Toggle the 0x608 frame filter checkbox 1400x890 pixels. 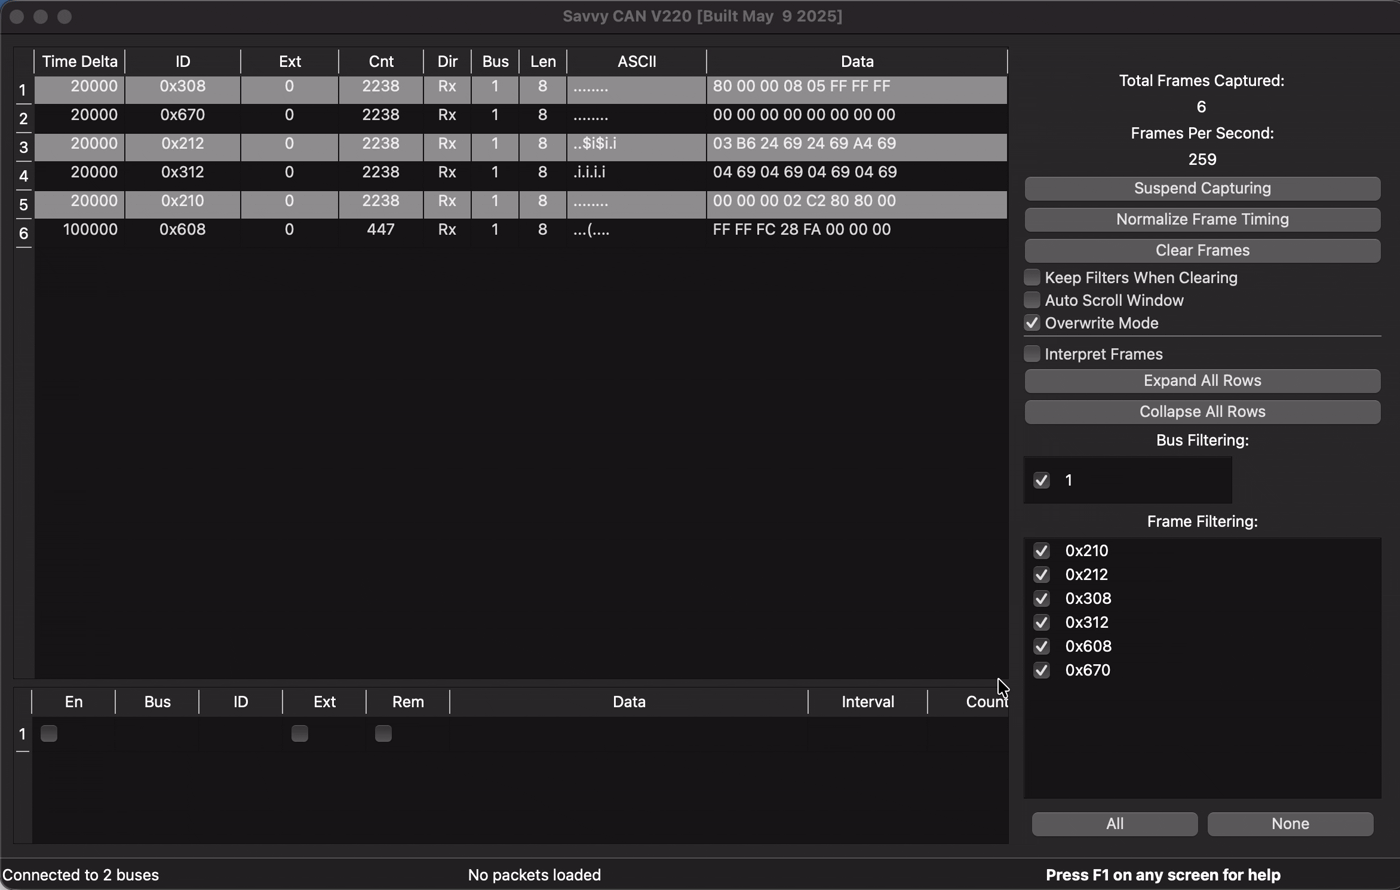pos(1041,647)
